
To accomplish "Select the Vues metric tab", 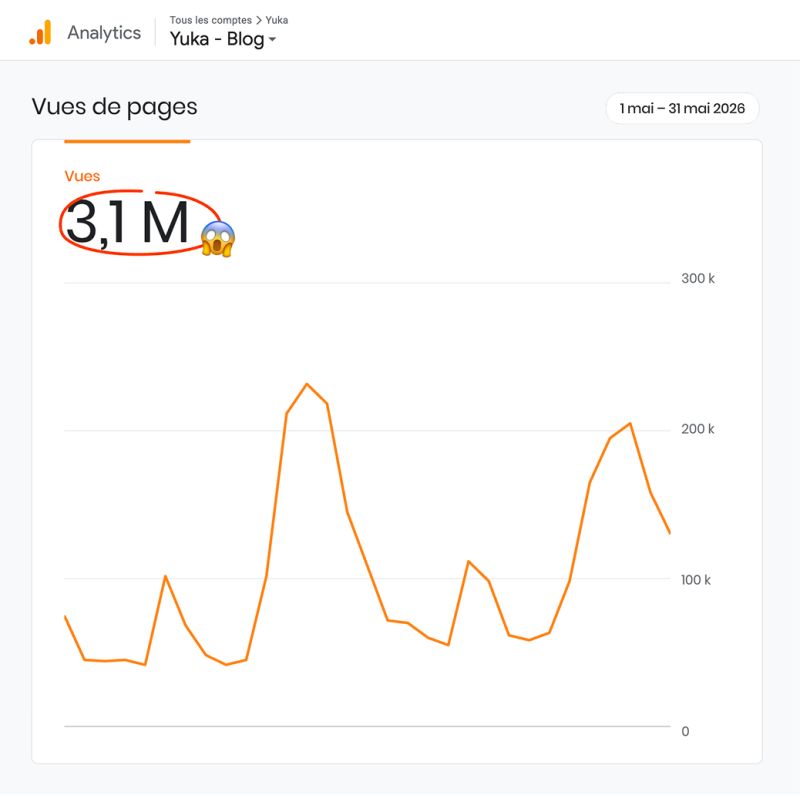I will pyautogui.click(x=82, y=176).
